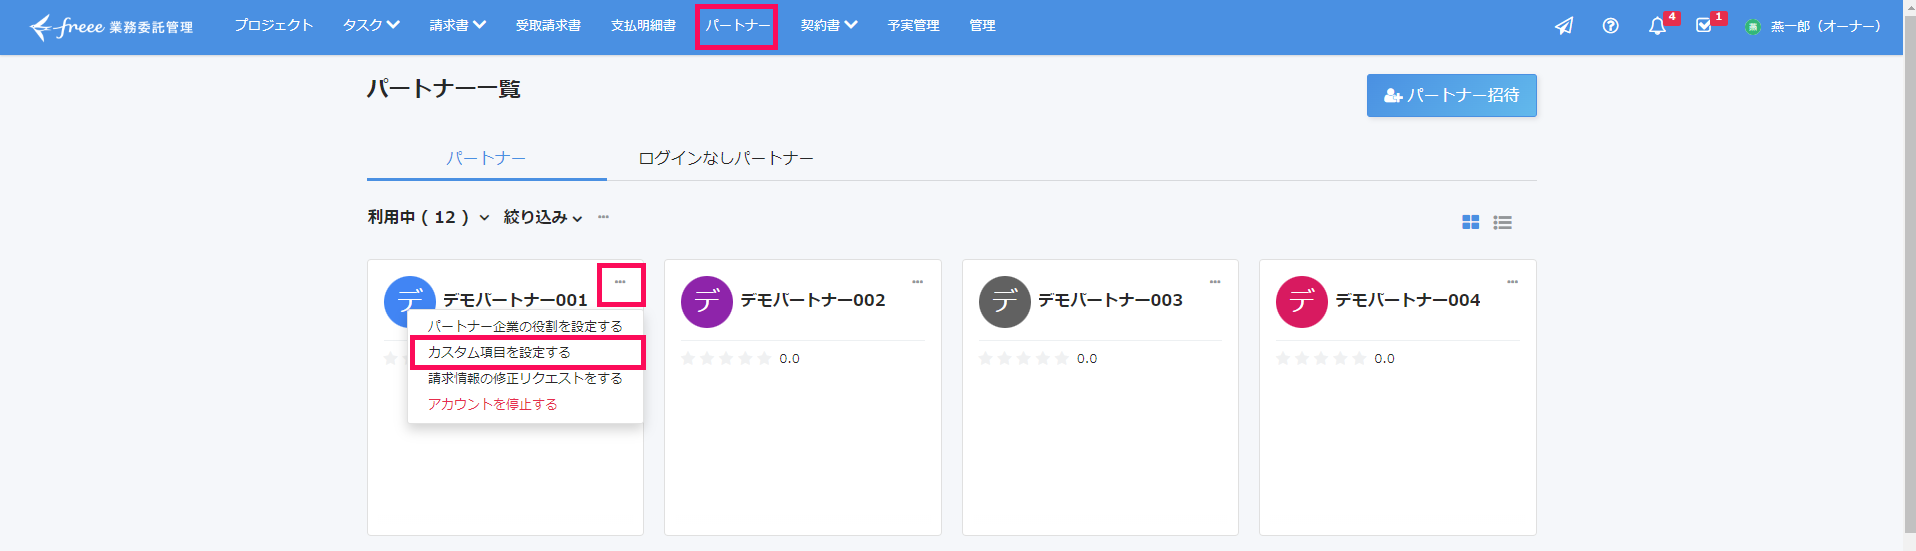Go to 予実管理 in the top menu
The width and height of the screenshot is (1916, 551).
coord(913,25)
